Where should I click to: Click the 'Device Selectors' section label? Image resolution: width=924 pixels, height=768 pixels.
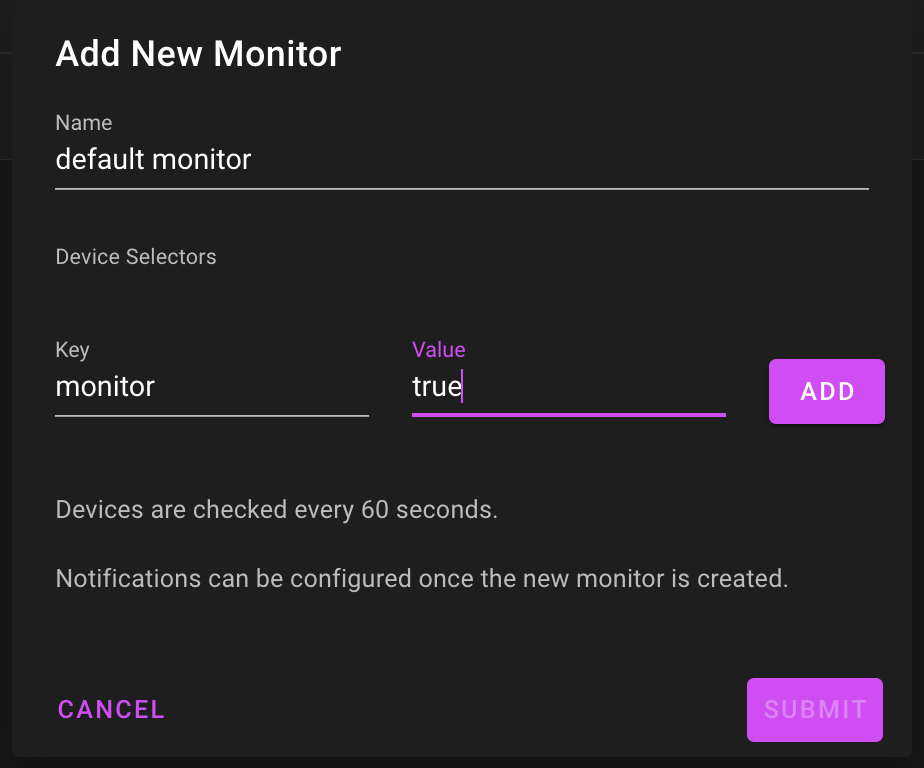[x=136, y=257]
